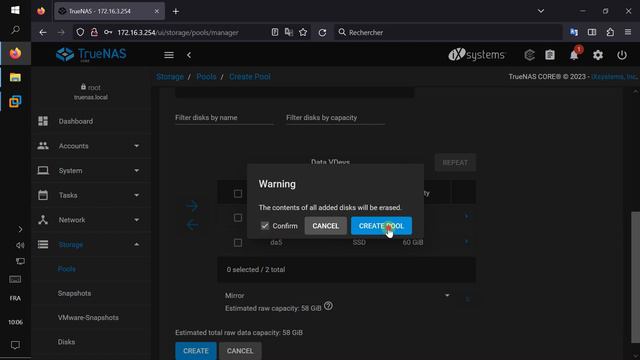Click the TrueNAS logo
640x360 pixels.
(x=91, y=55)
